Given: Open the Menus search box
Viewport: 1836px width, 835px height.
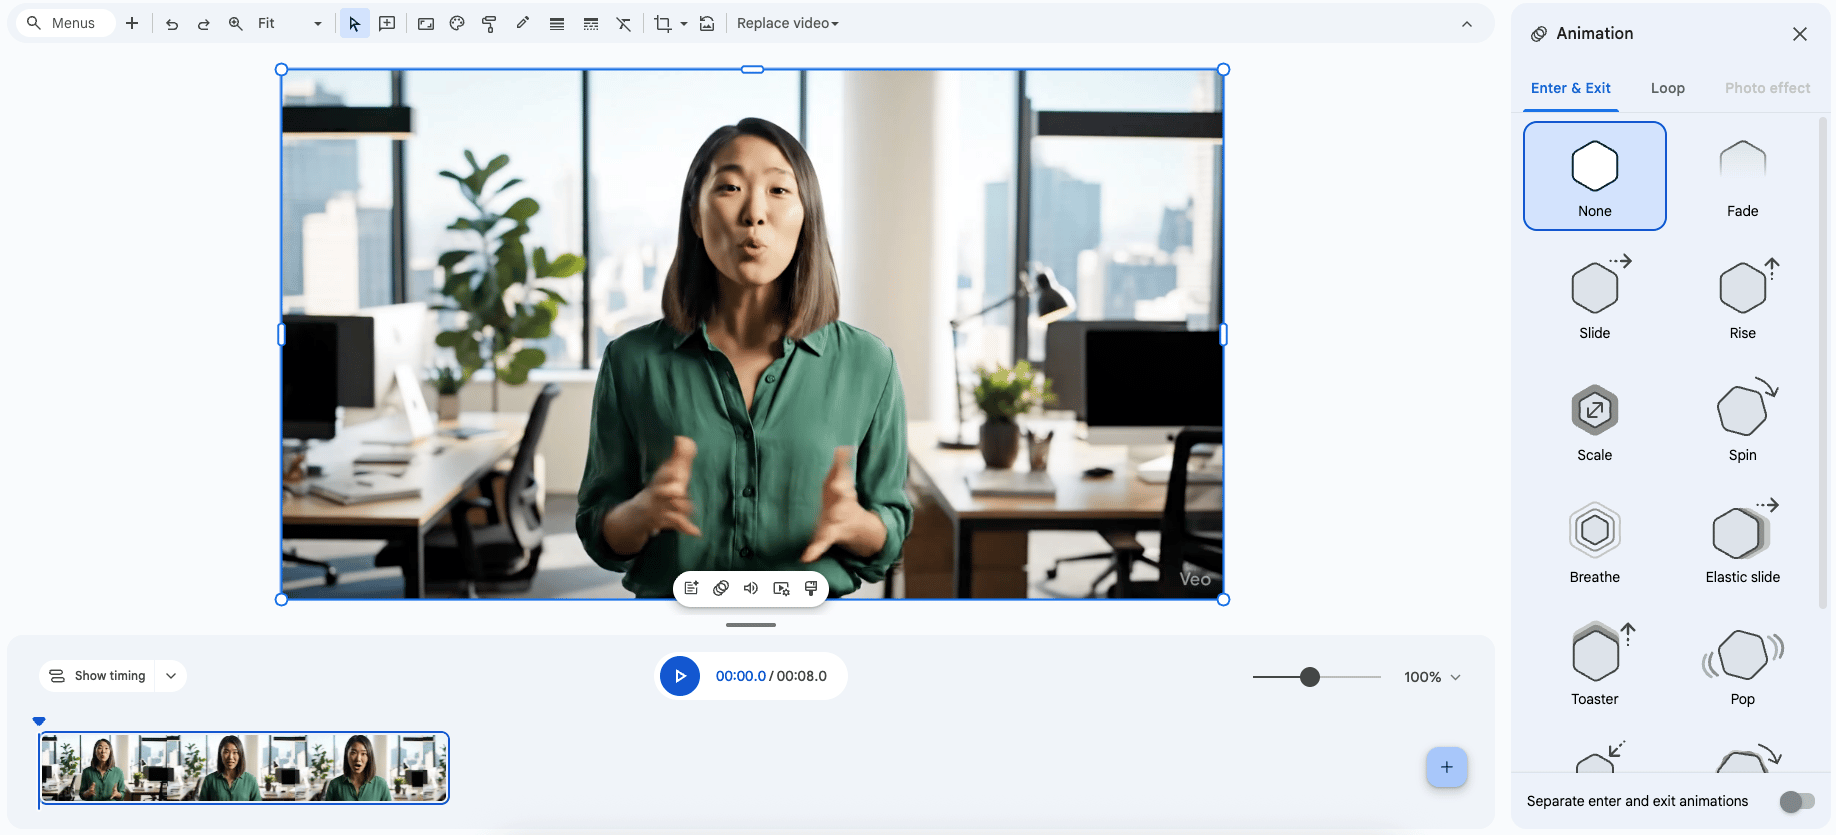Looking at the screenshot, I should 66,23.
